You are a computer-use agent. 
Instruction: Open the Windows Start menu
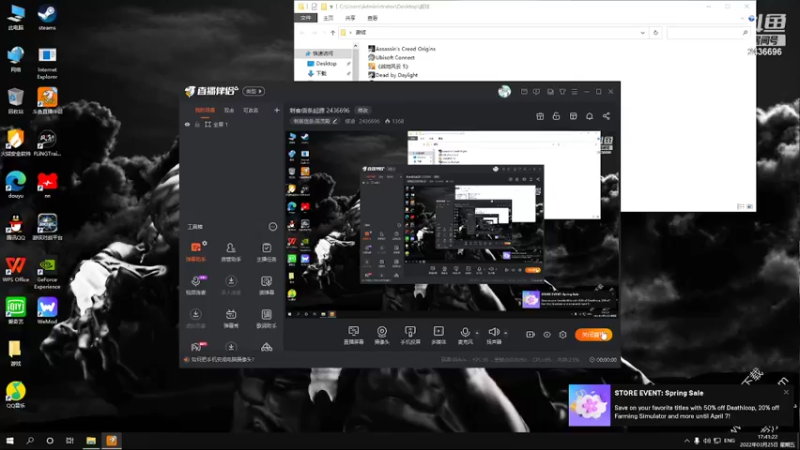coord(10,441)
